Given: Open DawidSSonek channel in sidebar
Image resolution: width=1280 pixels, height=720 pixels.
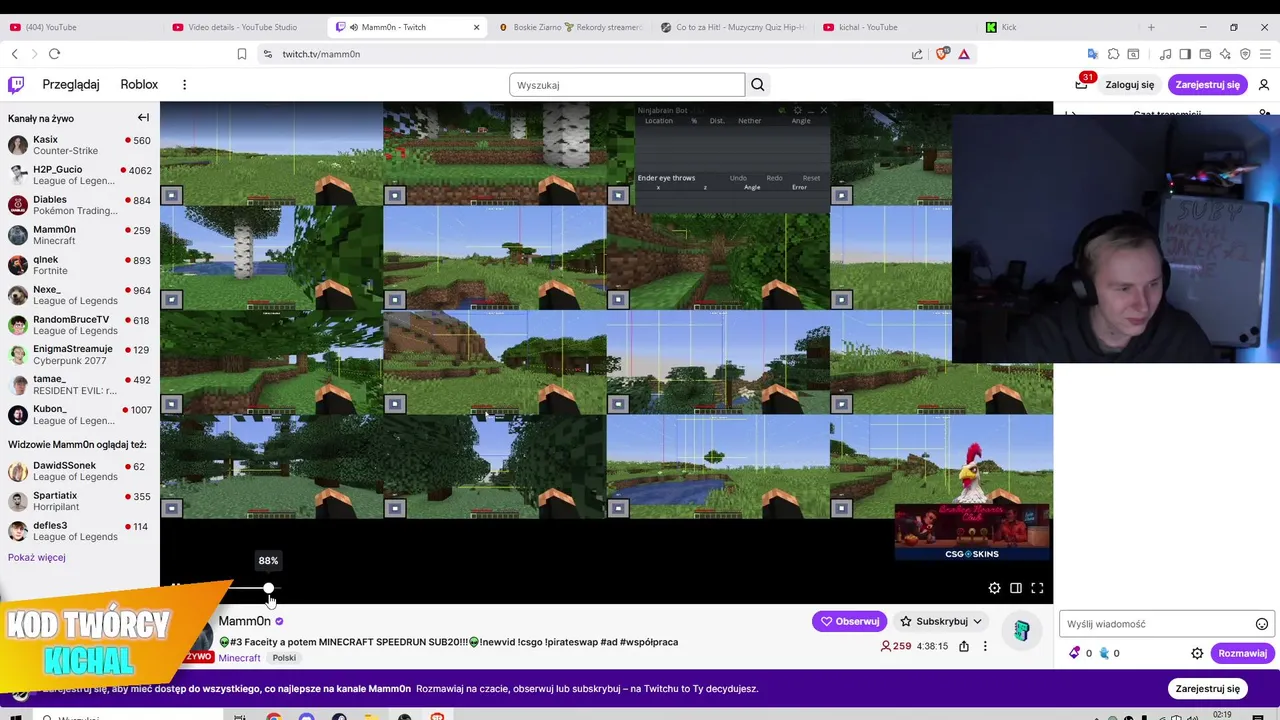Looking at the screenshot, I should click(x=80, y=471).
